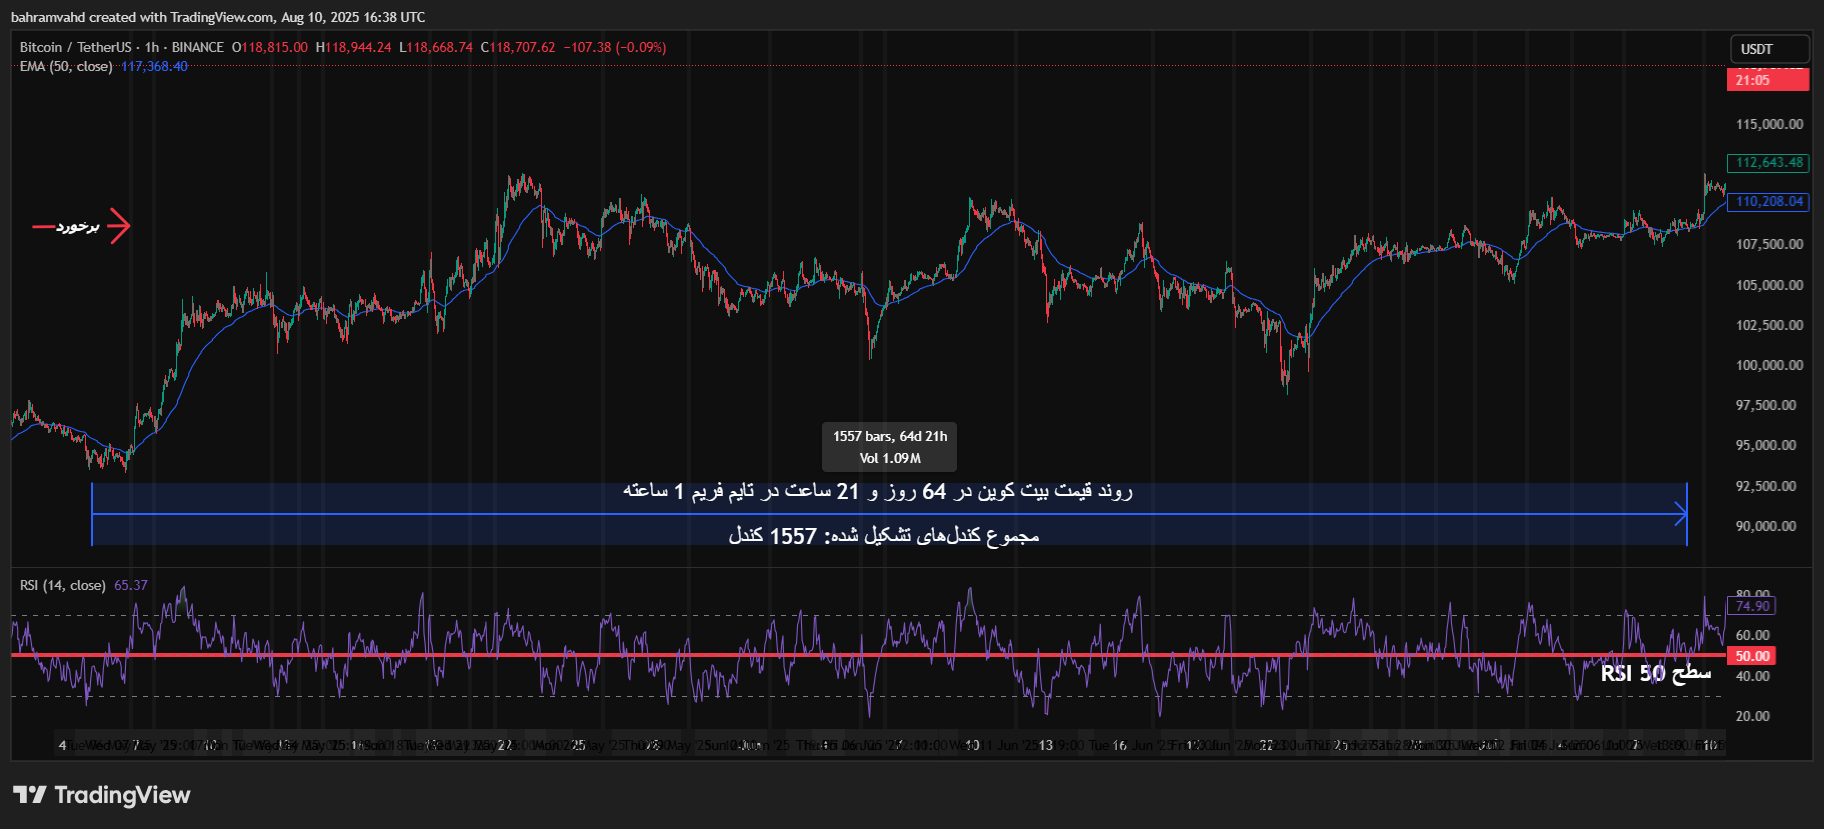
Task: Click the Persian text with 1557 candle count
Action: click(884, 536)
